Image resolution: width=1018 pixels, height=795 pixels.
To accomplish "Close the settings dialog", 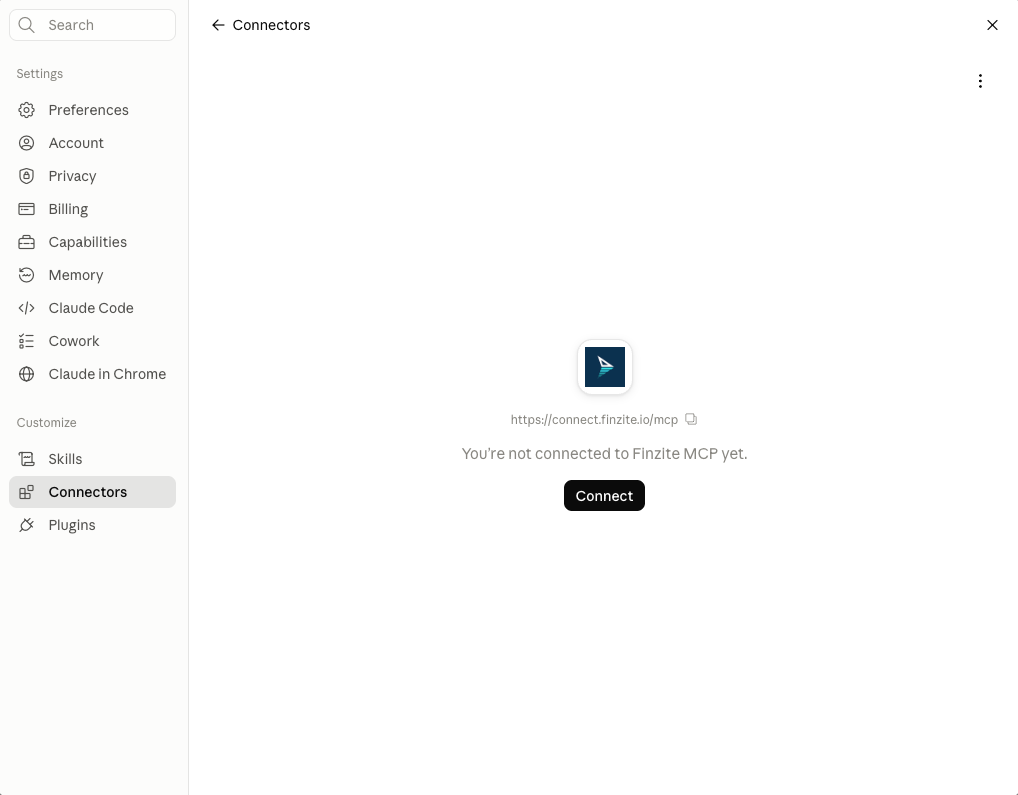I will click(992, 25).
